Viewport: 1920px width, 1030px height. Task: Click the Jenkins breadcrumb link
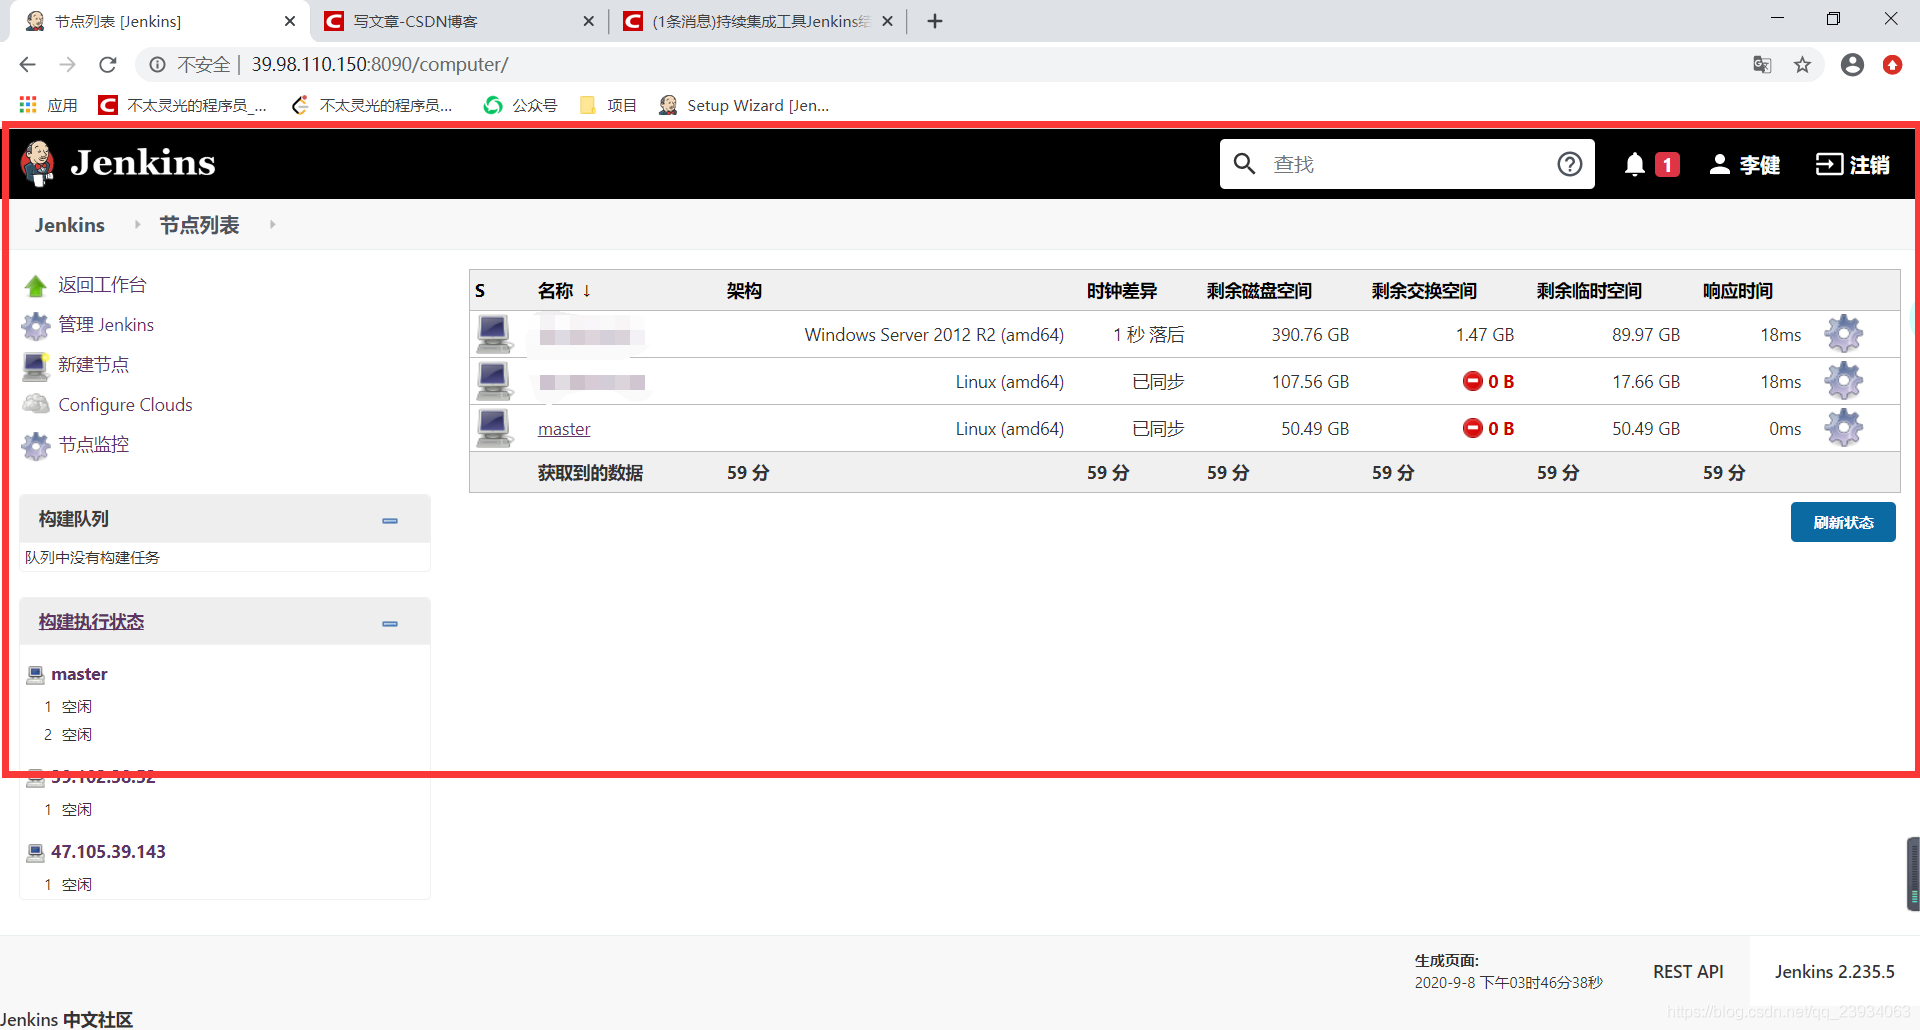pyautogui.click(x=70, y=225)
